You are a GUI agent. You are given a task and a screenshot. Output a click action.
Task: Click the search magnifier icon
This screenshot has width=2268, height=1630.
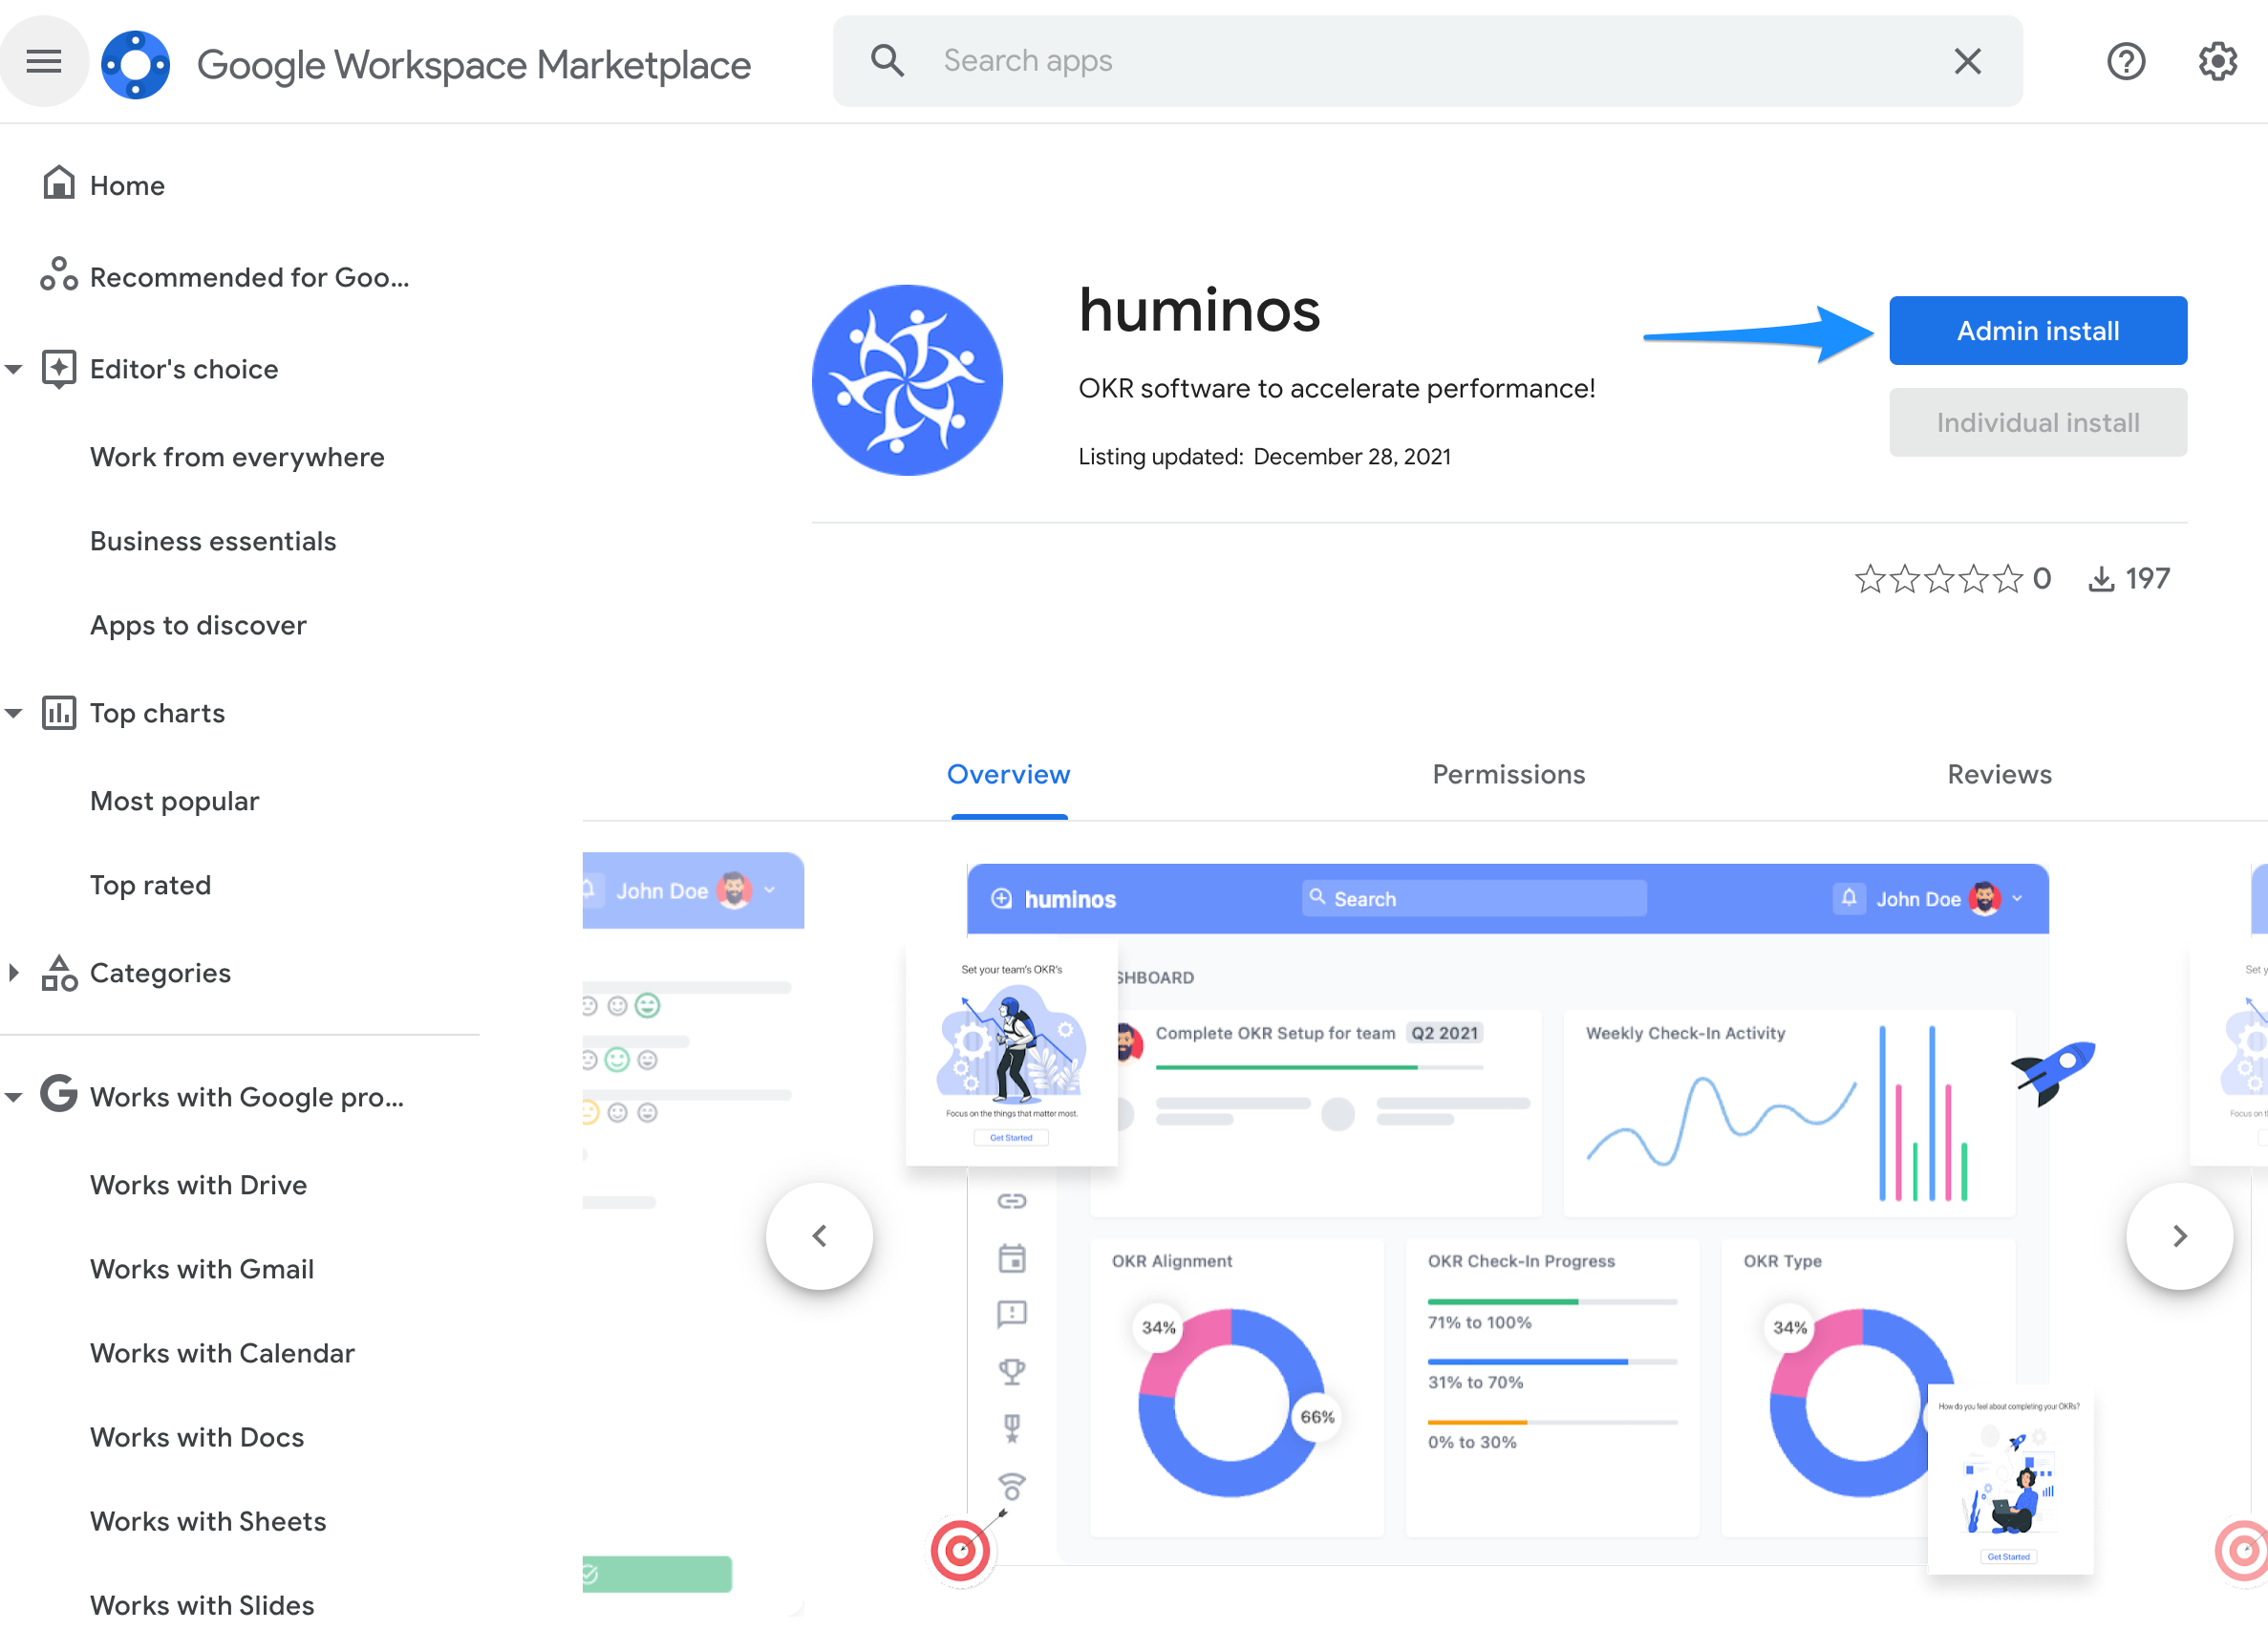pyautogui.click(x=886, y=61)
